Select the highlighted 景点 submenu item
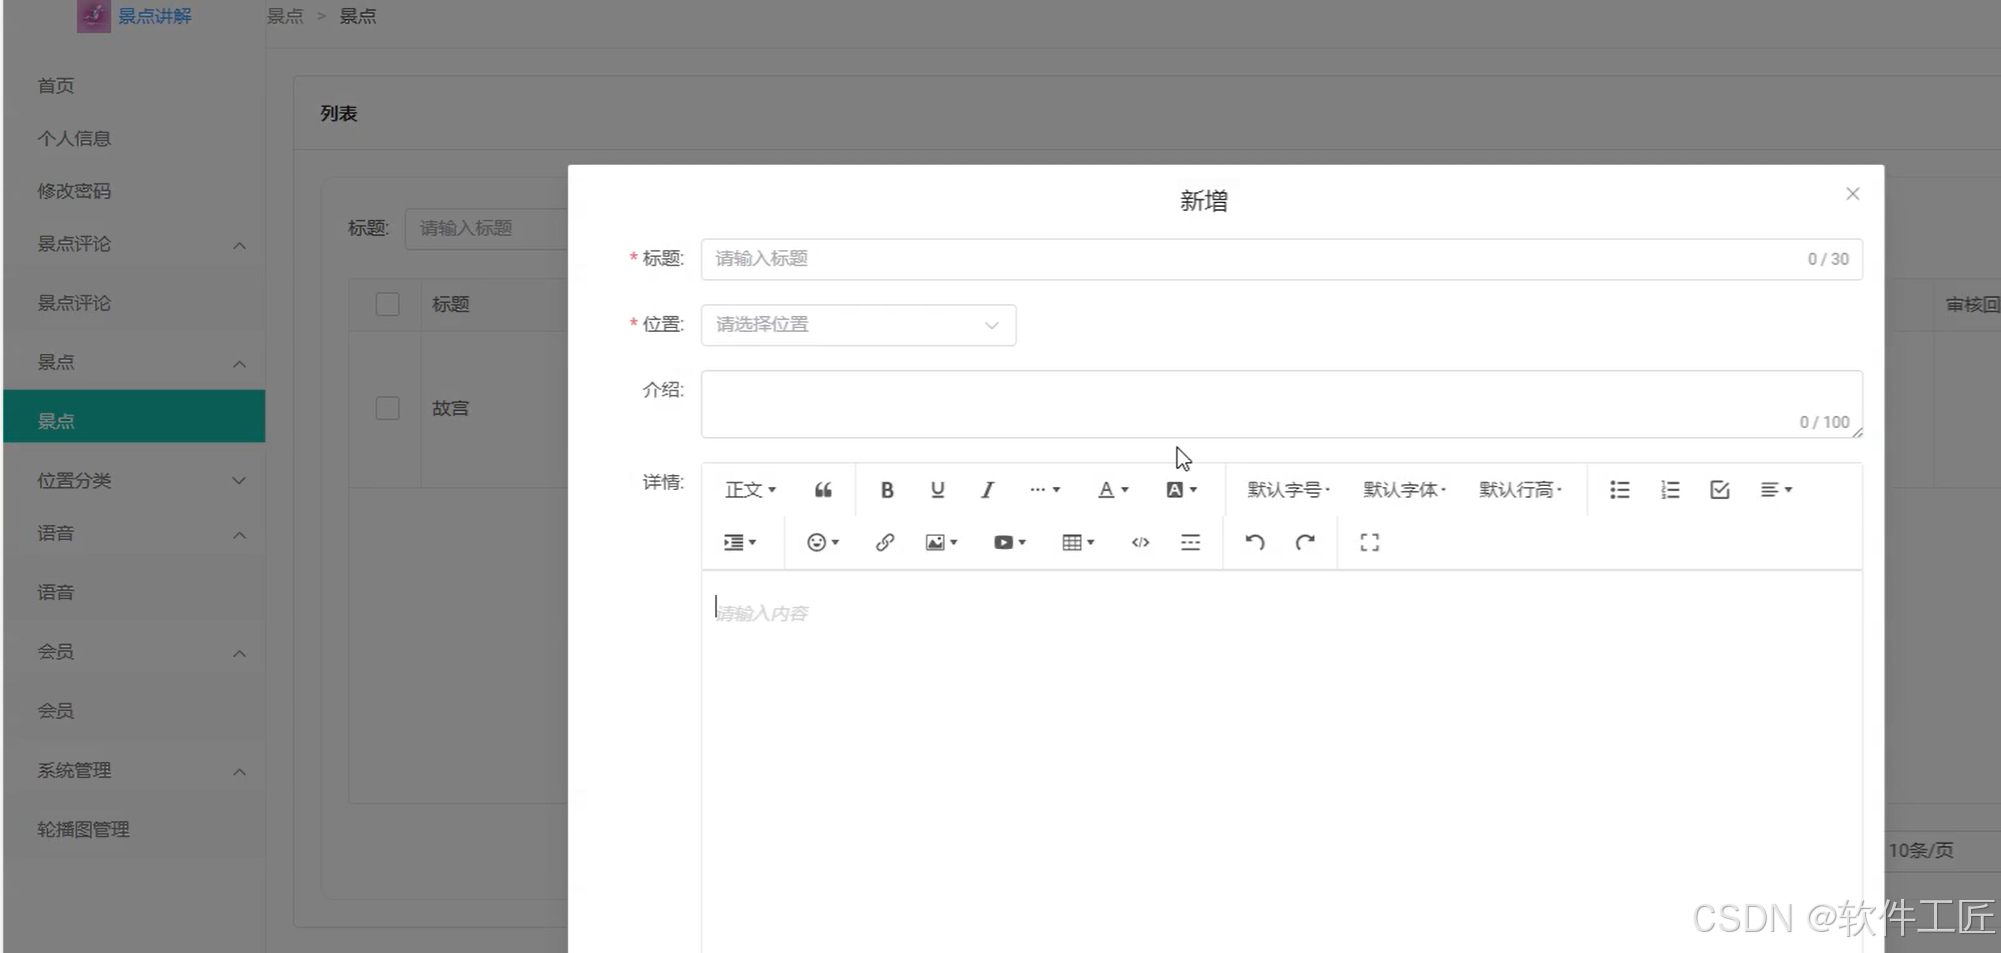The width and height of the screenshot is (2001, 953). (x=134, y=416)
